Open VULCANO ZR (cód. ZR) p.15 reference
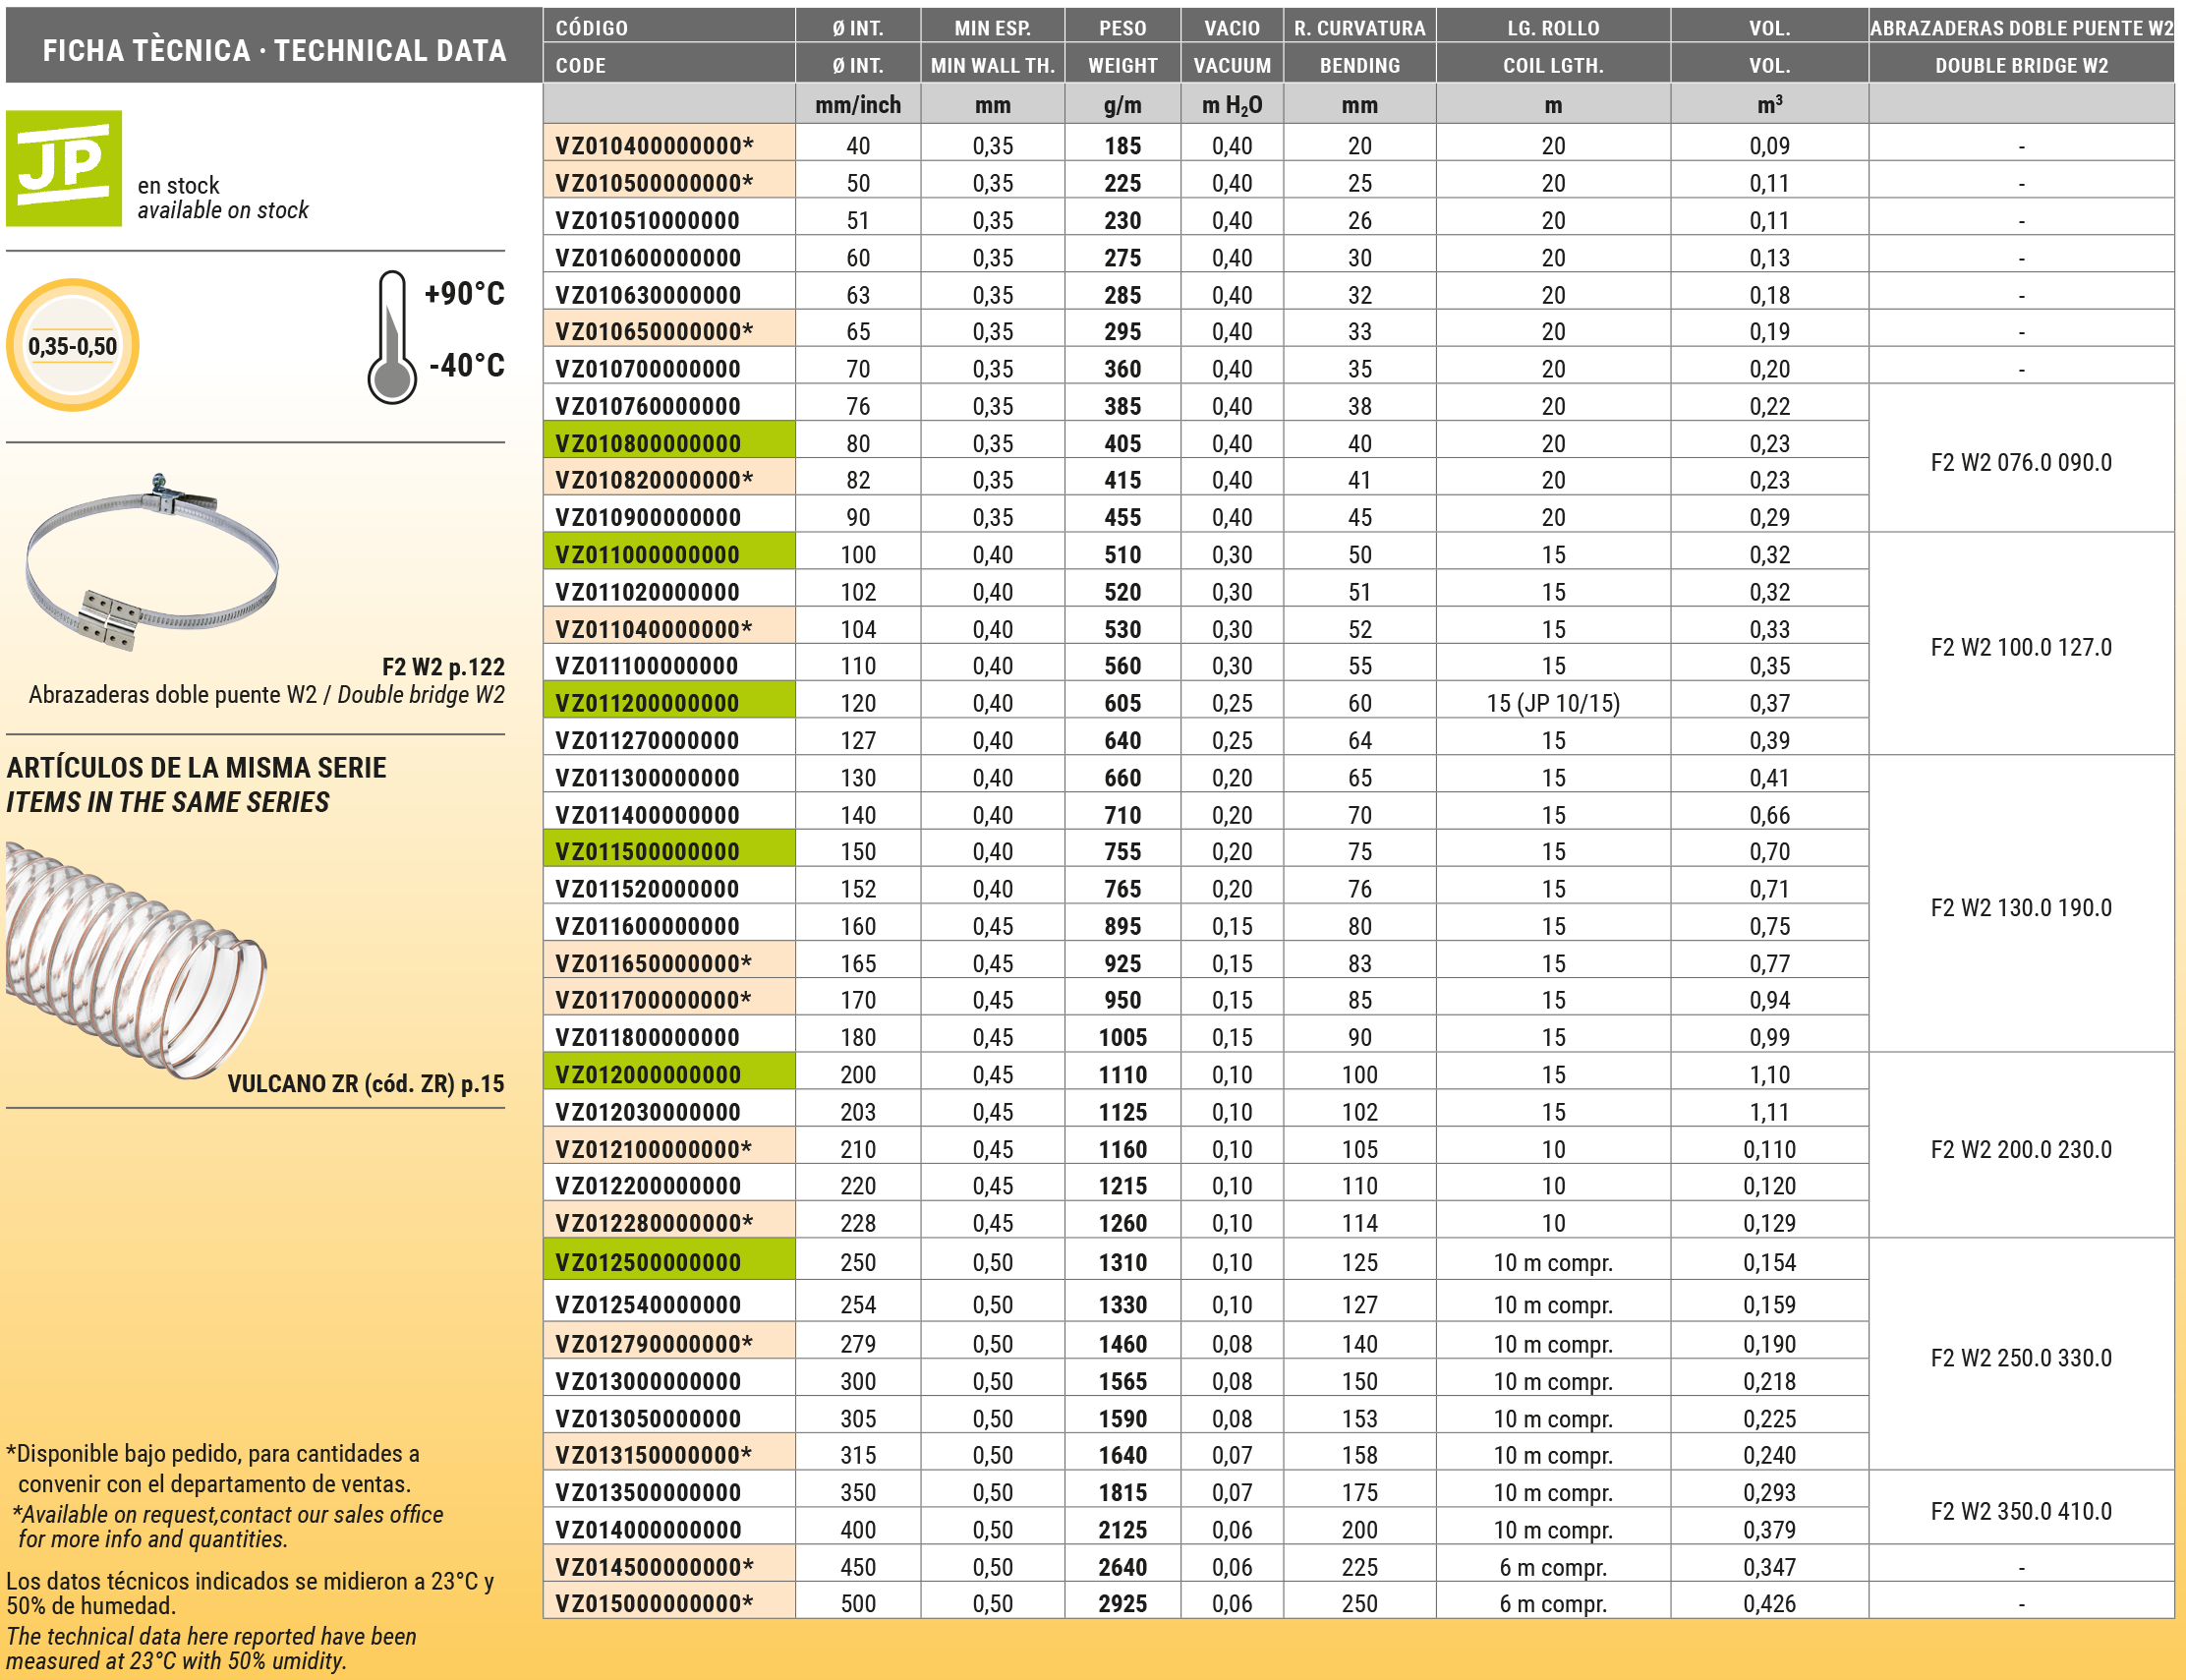Viewport: 2186px width, 1680px height. click(365, 1084)
